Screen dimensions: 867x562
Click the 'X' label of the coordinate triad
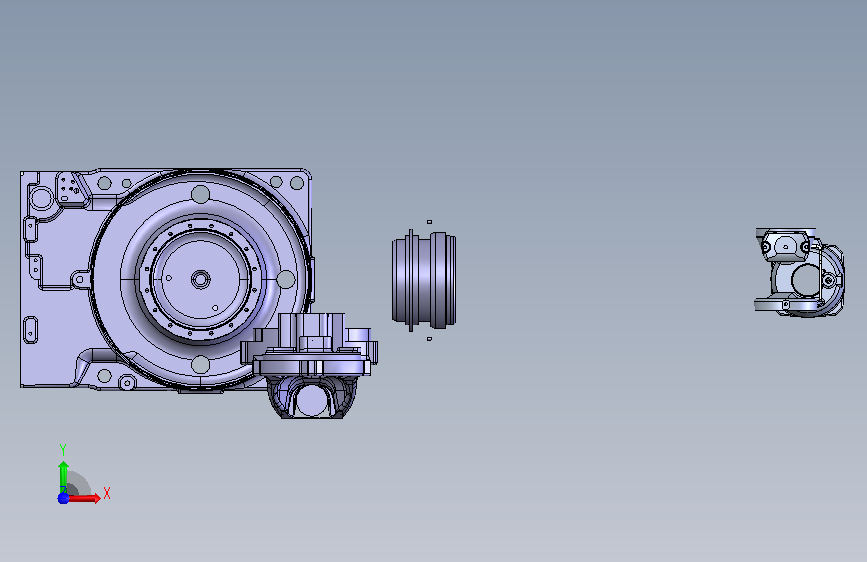(107, 493)
